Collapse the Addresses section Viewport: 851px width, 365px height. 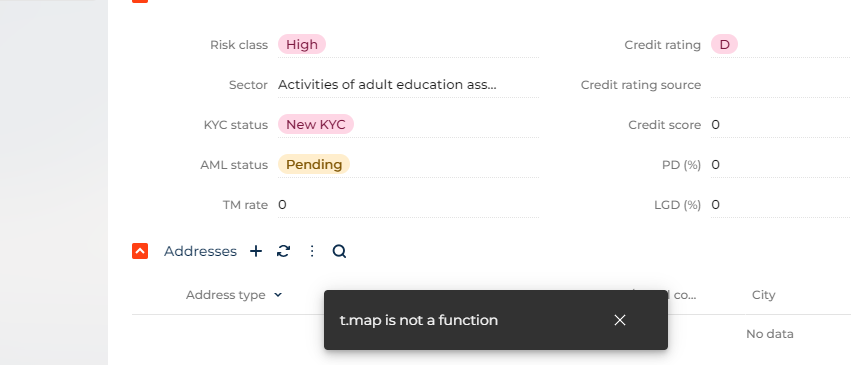140,251
